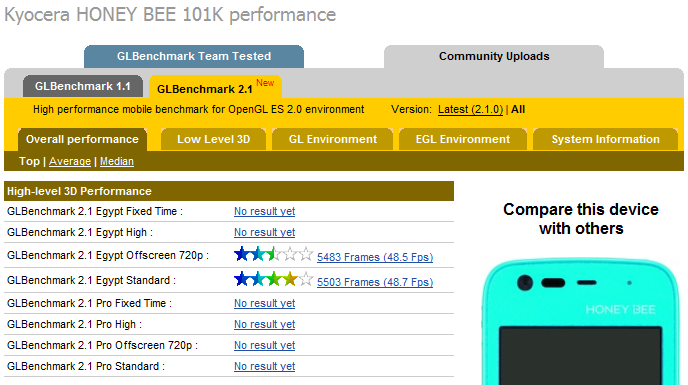Screen dimensions: 688x385
Task: Click 'GLBenchmark 2.1 Pro High :' label
Action: tap(75, 324)
